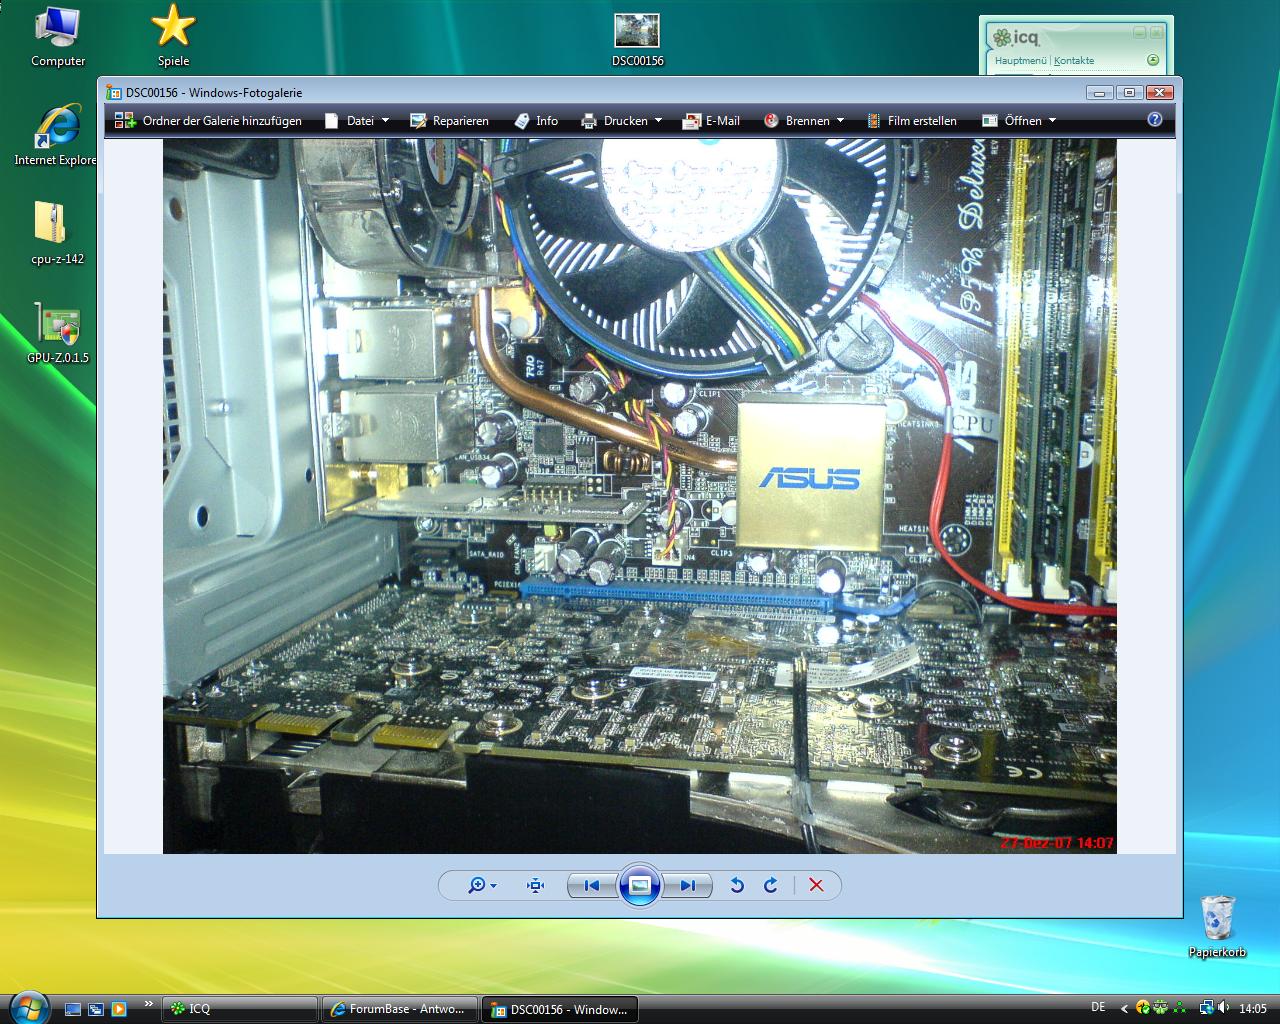Fit photo to window with actual-size icon
The image size is (1280, 1024).
point(536,885)
